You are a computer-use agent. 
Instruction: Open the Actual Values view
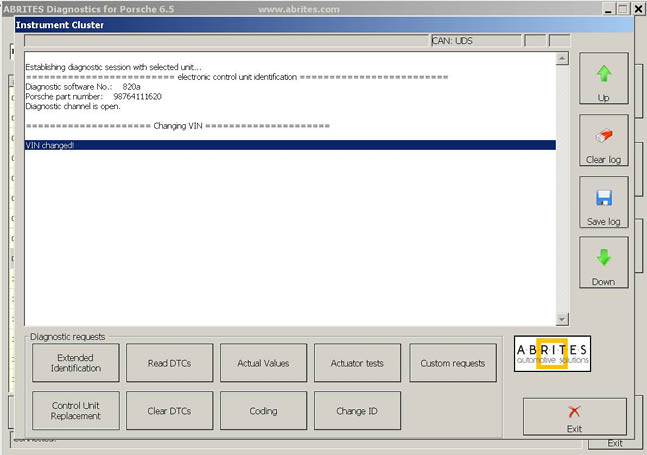(x=263, y=363)
